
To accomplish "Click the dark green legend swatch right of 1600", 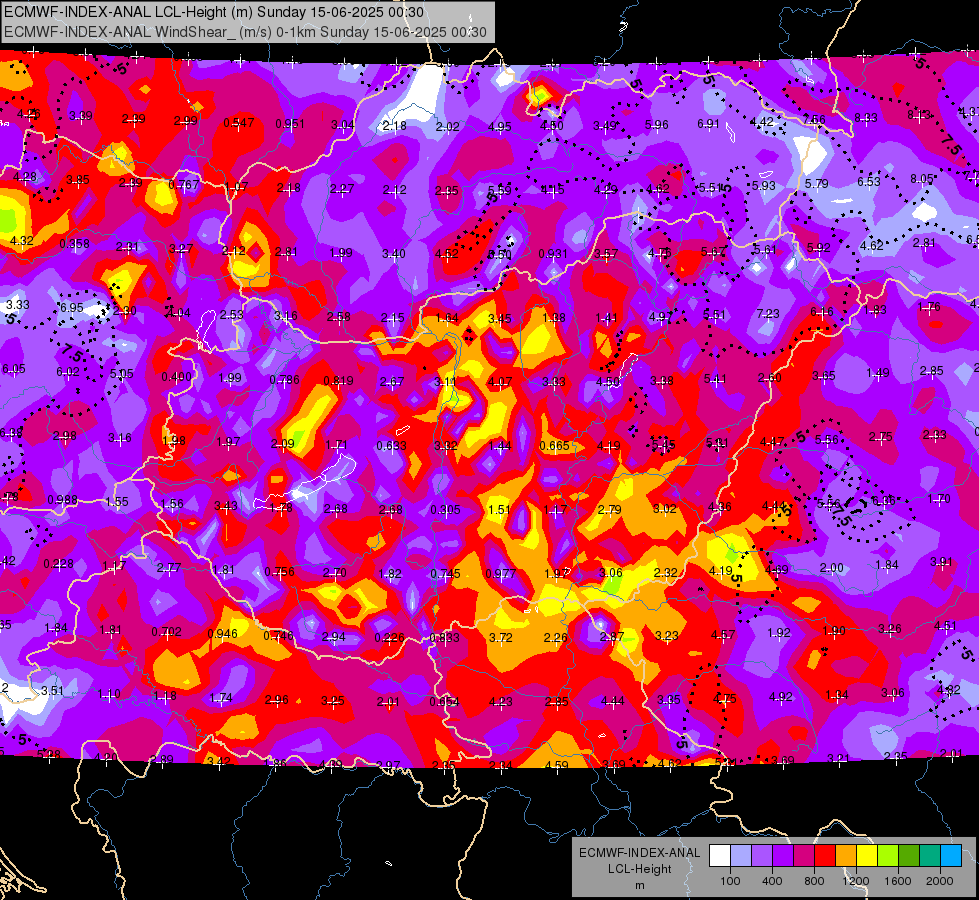I will click(x=909, y=856).
